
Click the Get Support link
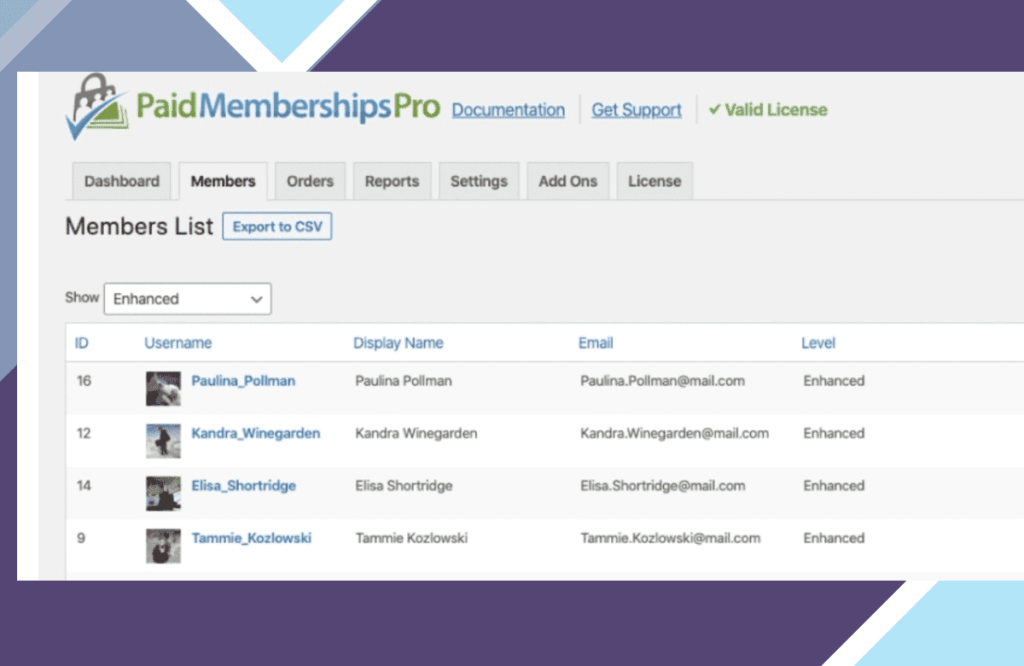636,110
